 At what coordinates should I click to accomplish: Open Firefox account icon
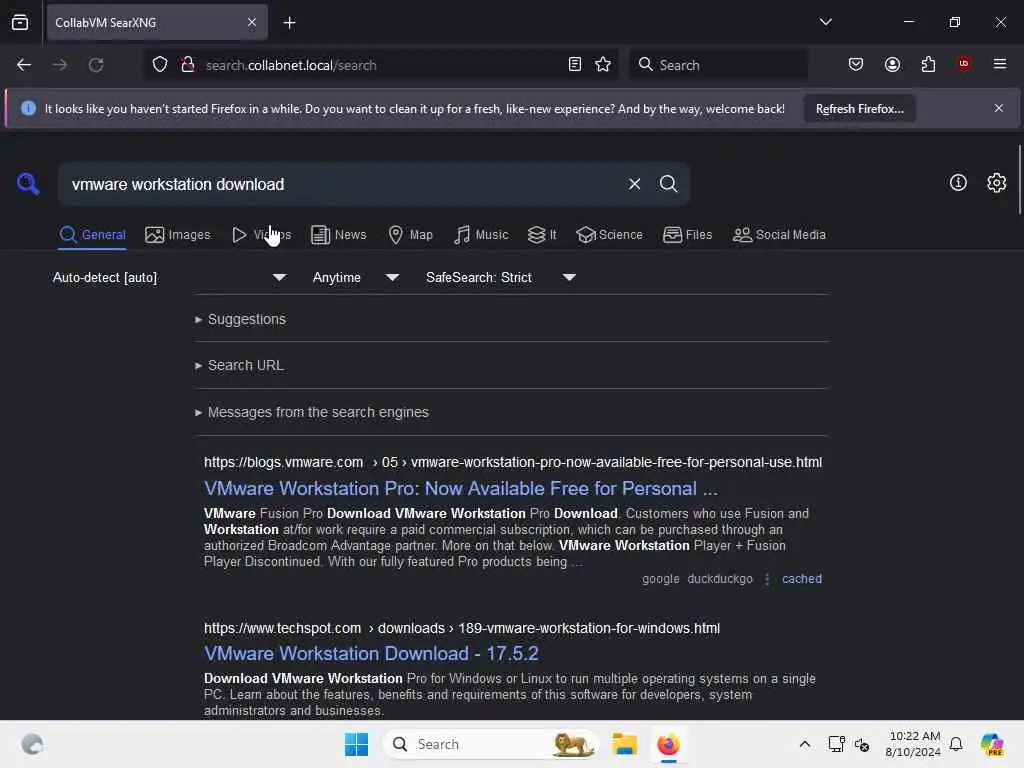click(x=892, y=65)
